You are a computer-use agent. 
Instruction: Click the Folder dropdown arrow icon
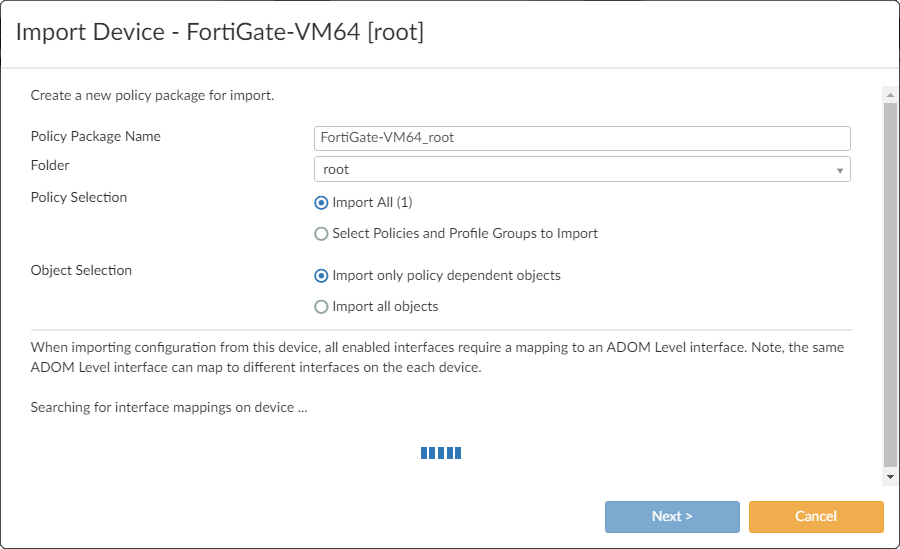[841, 170]
